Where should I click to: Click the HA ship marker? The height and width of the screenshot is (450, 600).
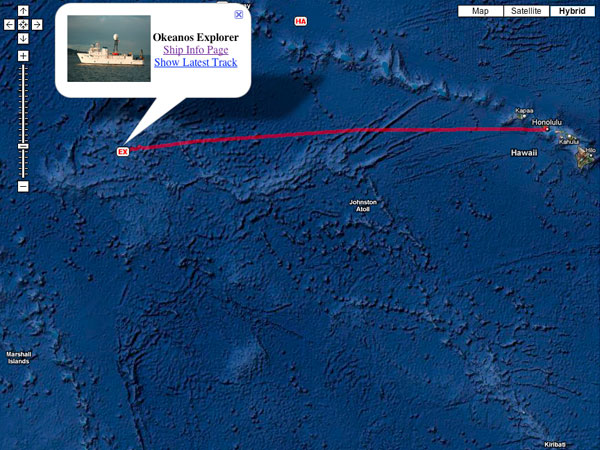point(301,21)
